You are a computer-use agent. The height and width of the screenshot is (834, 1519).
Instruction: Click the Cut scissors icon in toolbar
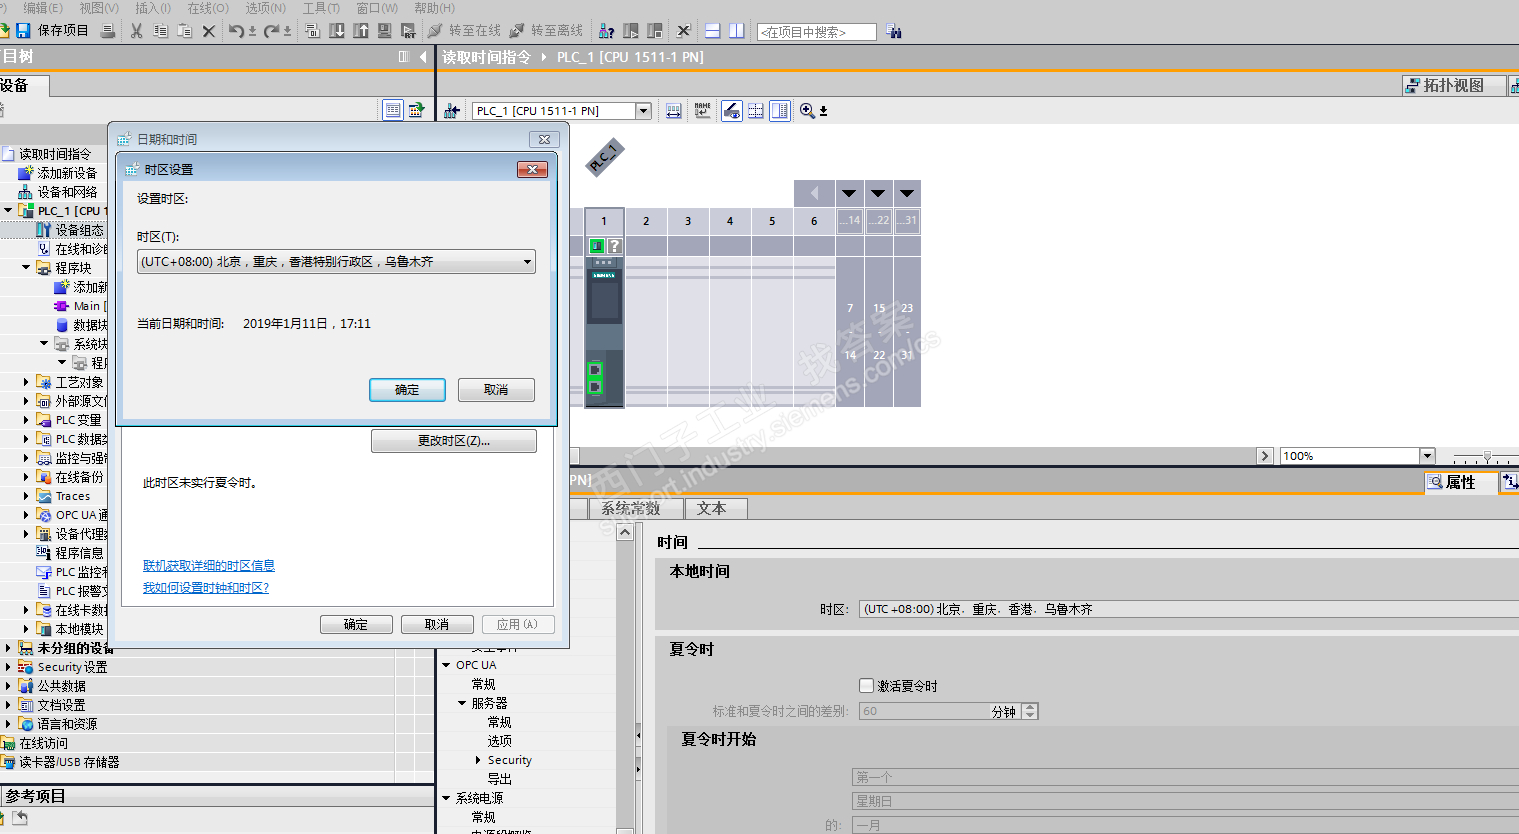click(x=136, y=31)
